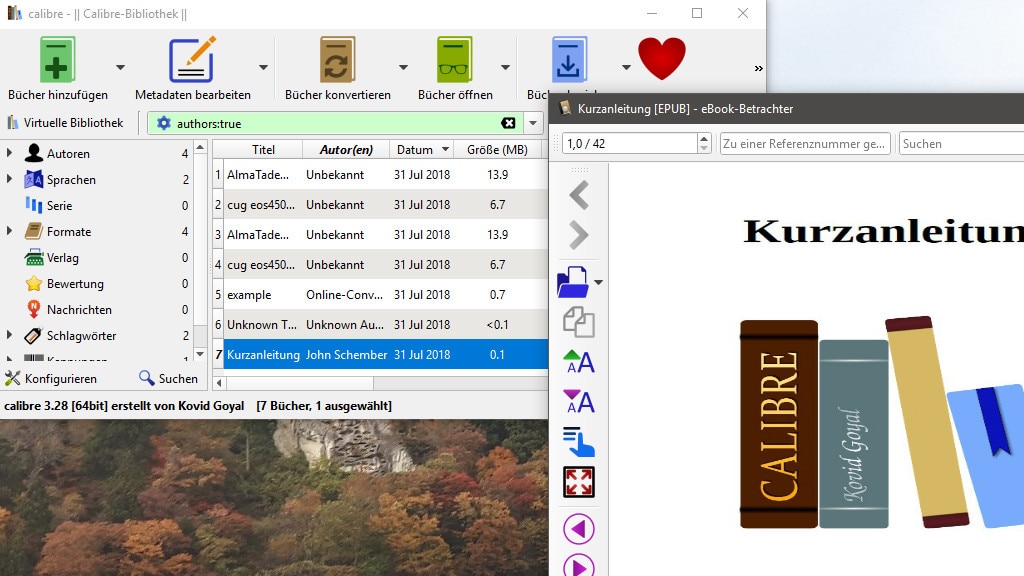Screen dimensions: 1024x576
Task: Expand the Autoren tree category
Action: [10, 153]
